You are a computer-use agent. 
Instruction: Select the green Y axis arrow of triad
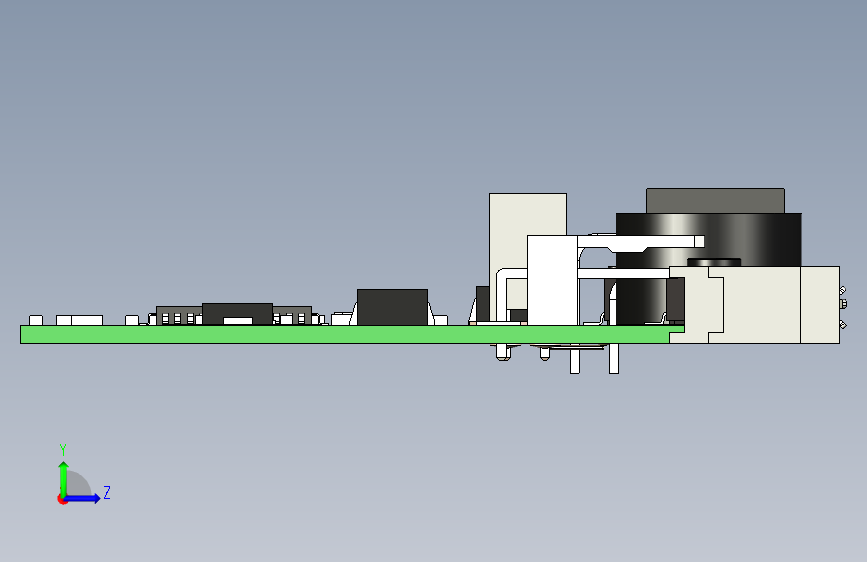point(64,479)
